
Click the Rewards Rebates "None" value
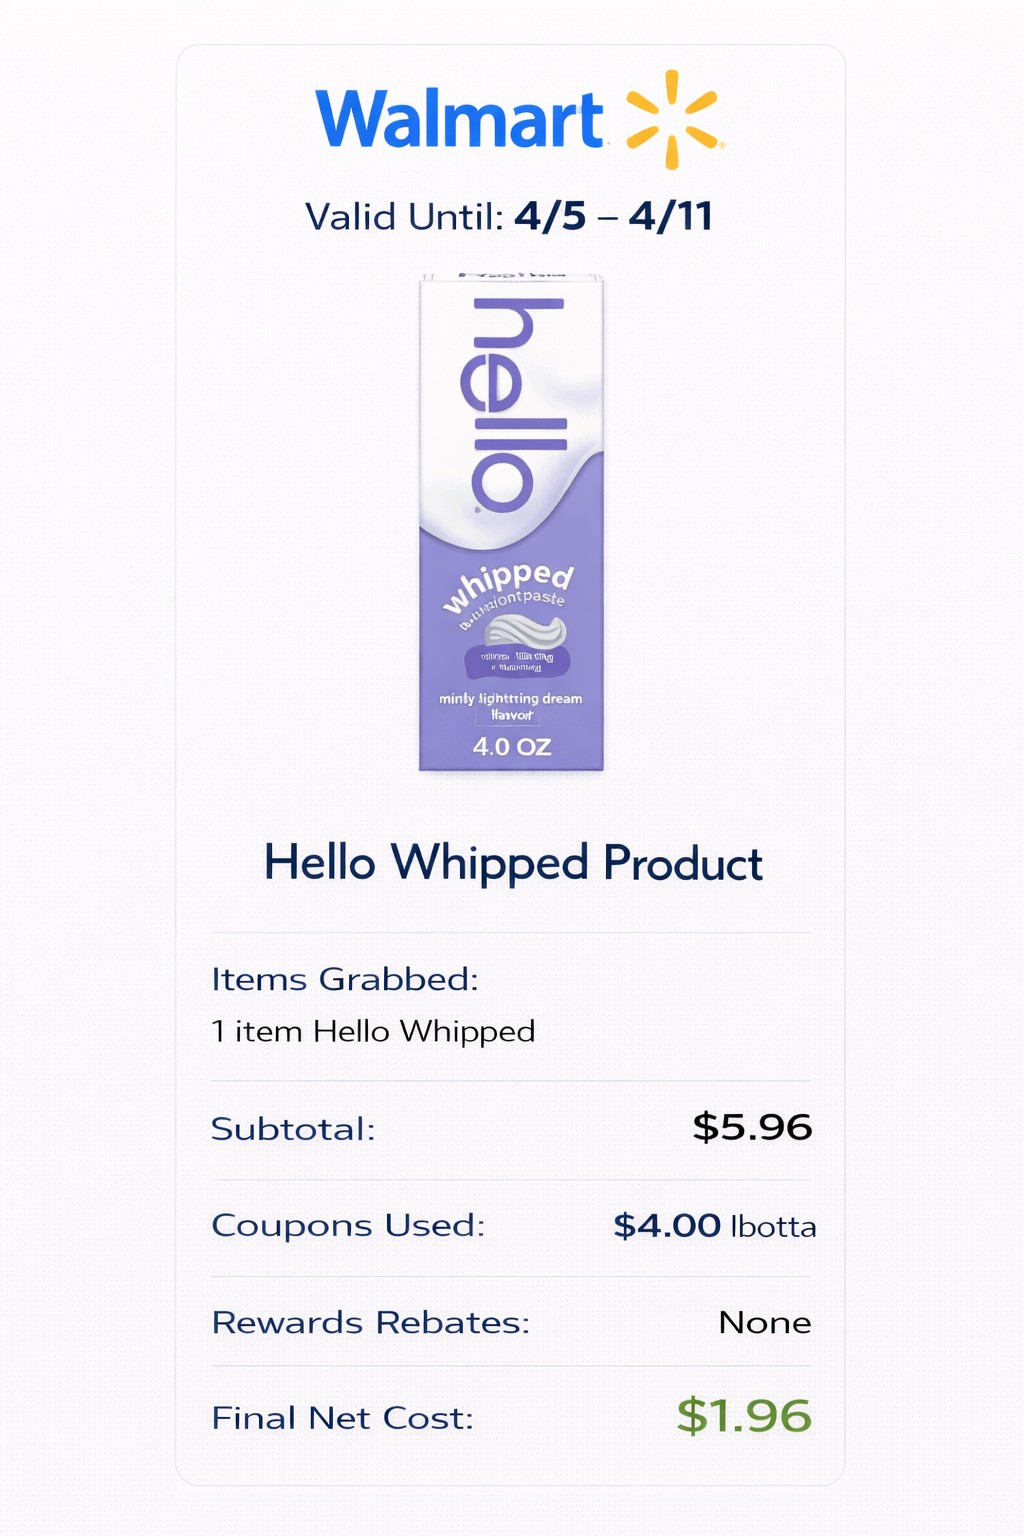[764, 1322]
